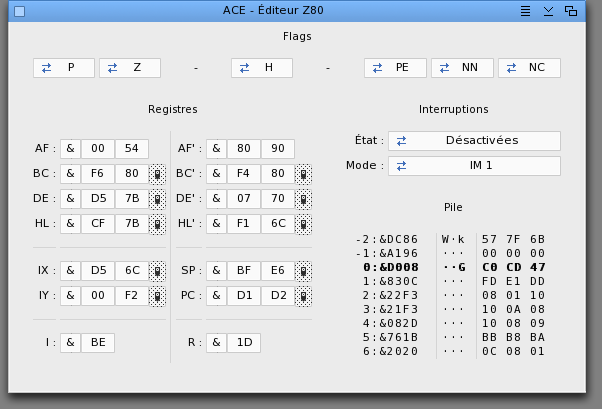Cycle the interrupt État Désactivées selector
The height and width of the screenshot is (409, 602).
pyautogui.click(x=474, y=141)
